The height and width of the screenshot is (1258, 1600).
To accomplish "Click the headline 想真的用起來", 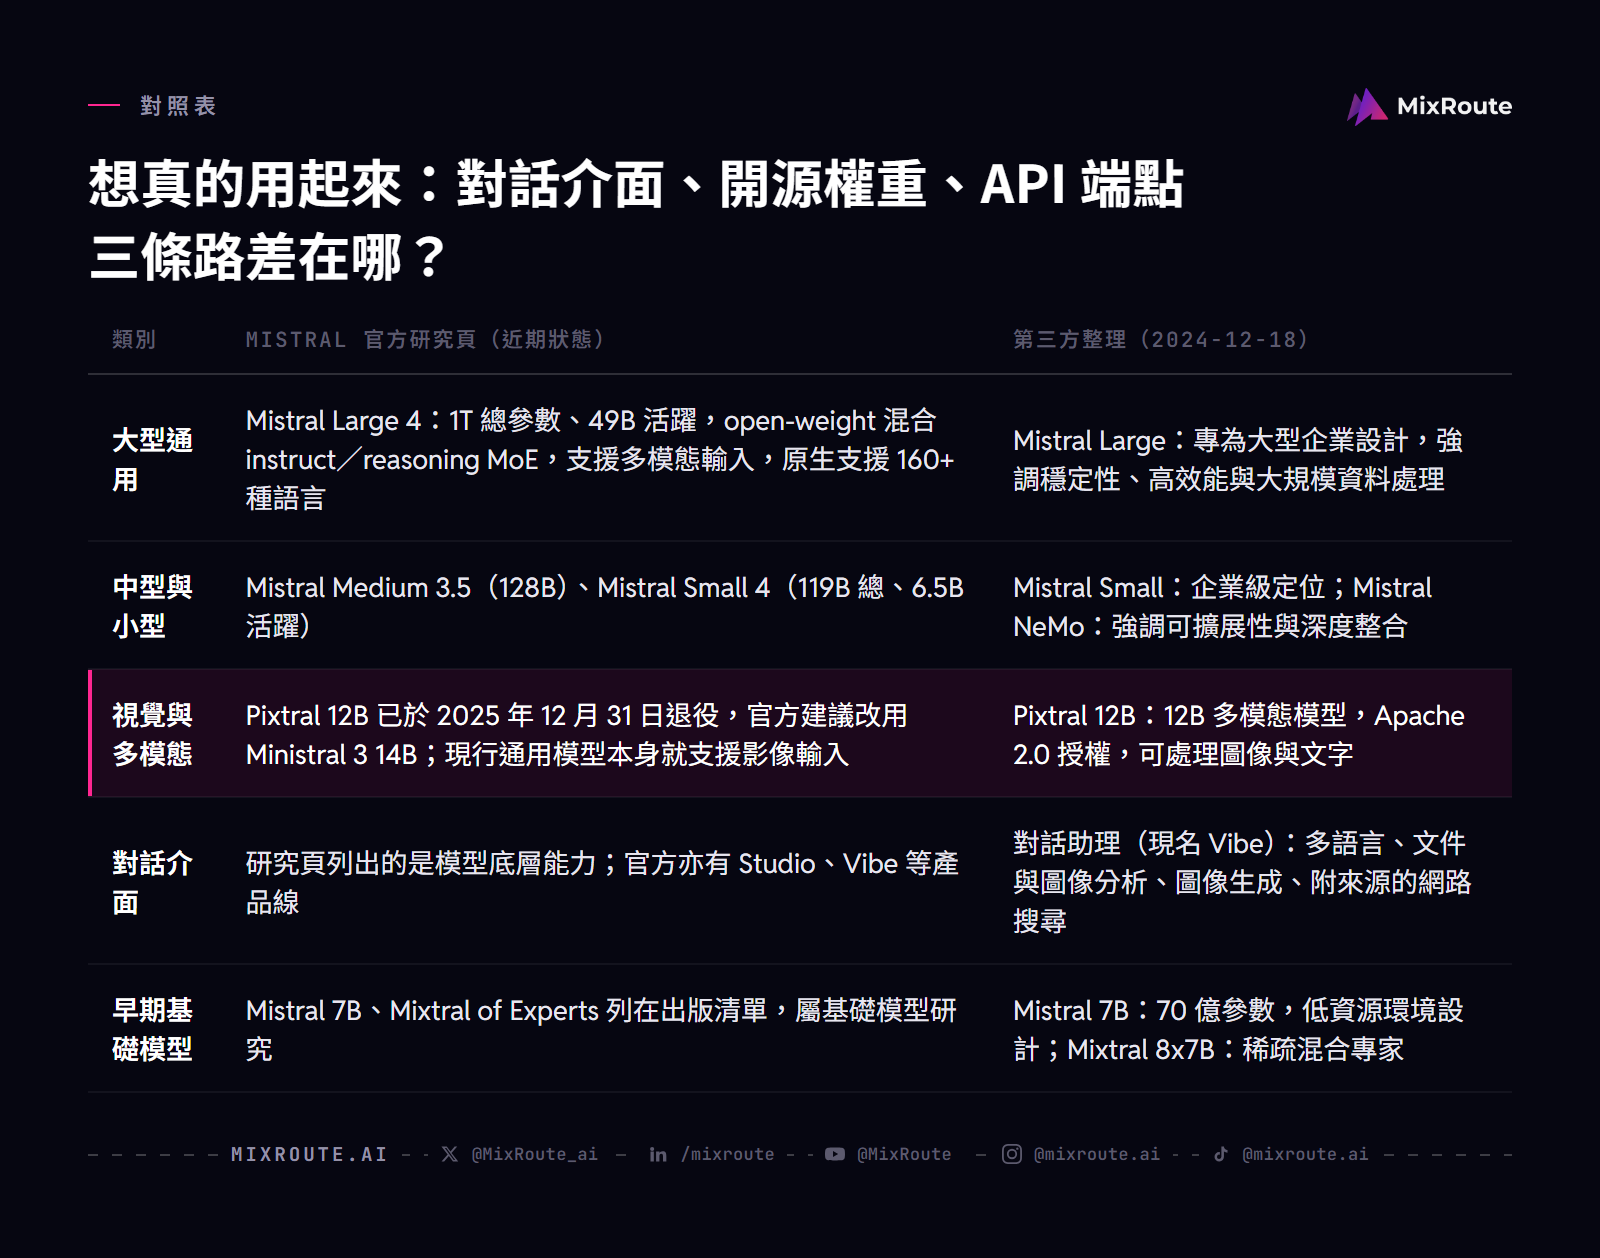I will point(636,220).
